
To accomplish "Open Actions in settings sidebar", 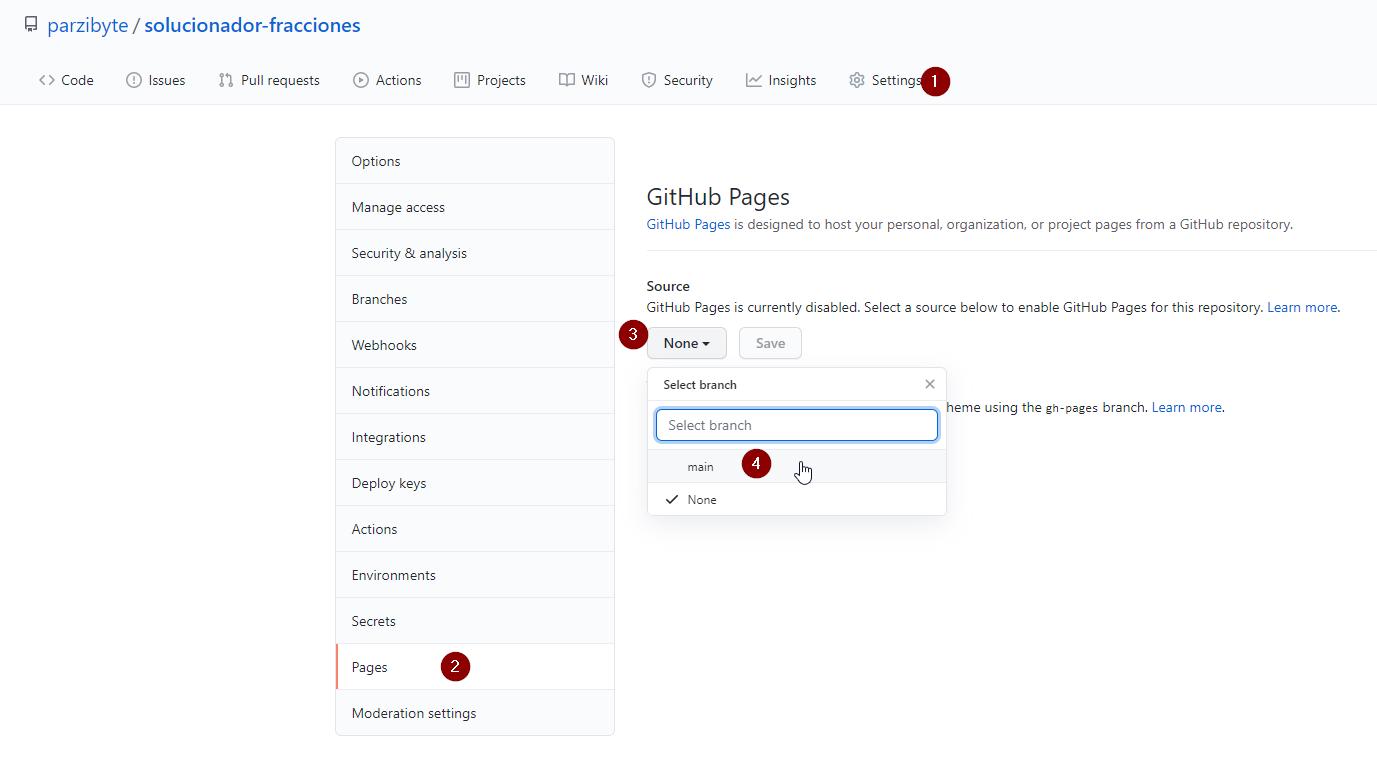I will tap(475, 529).
